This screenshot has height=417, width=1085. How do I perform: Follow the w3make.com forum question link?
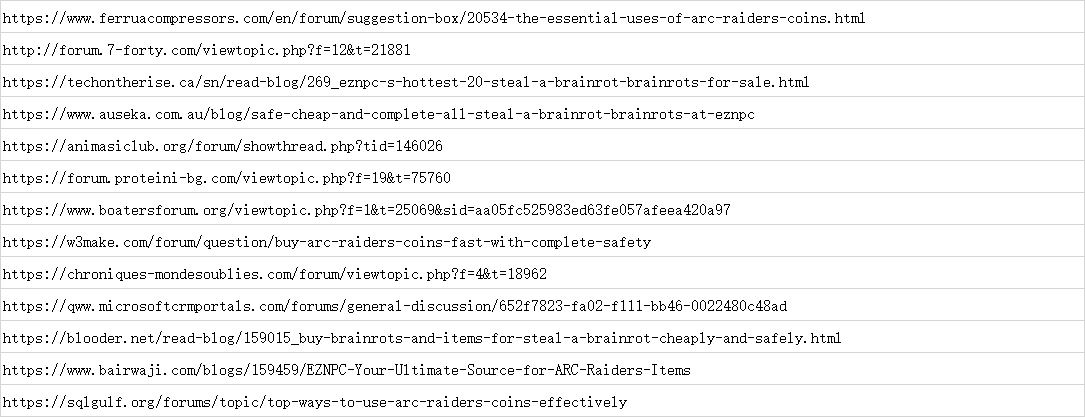click(327, 242)
